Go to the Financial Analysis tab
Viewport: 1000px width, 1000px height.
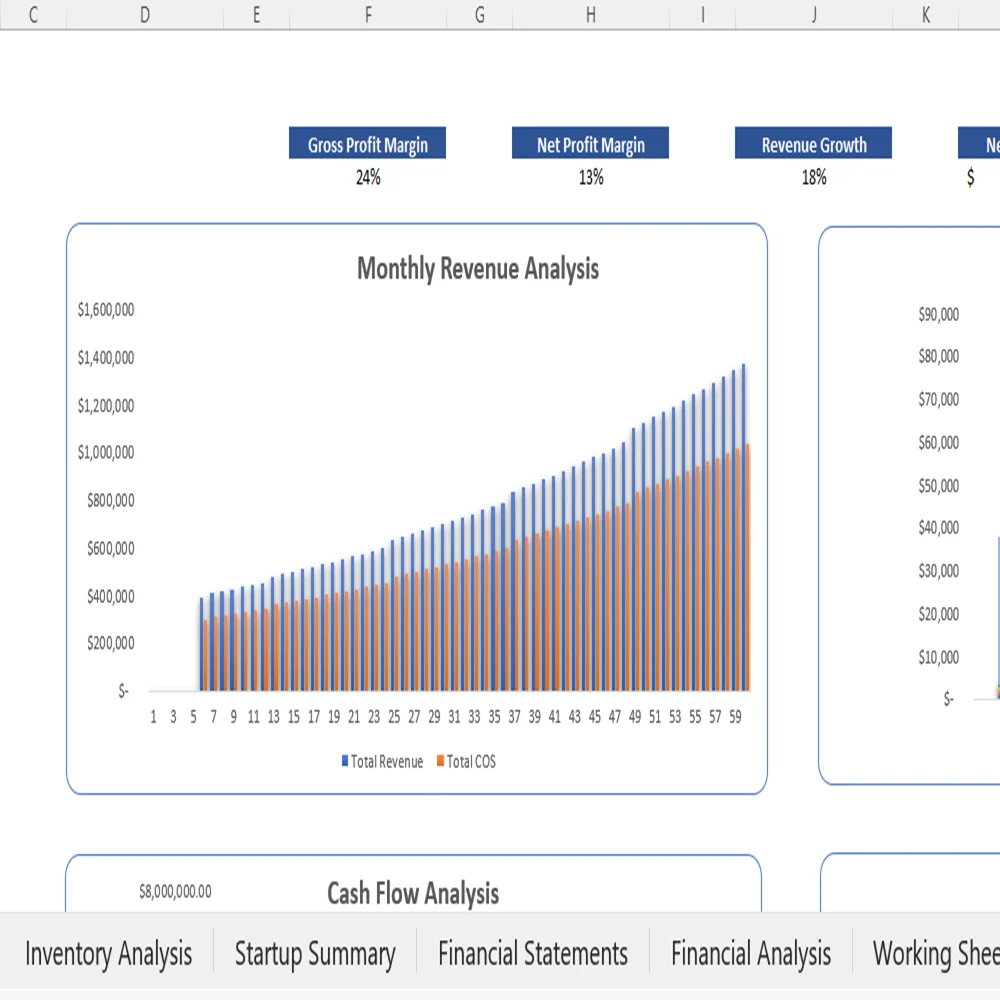click(x=751, y=953)
